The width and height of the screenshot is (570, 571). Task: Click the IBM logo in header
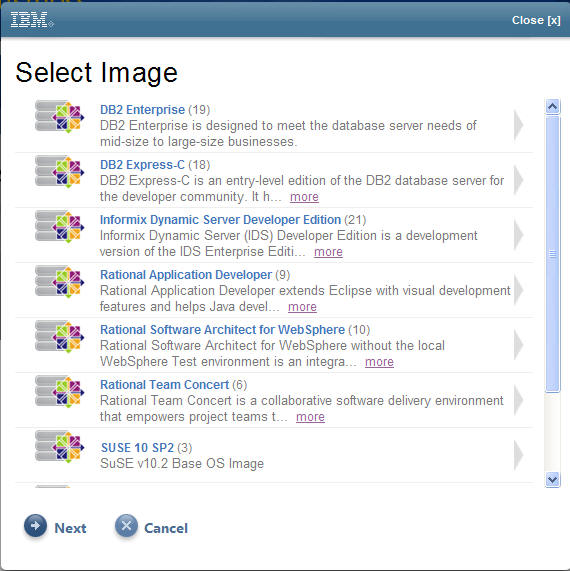[x=32, y=20]
